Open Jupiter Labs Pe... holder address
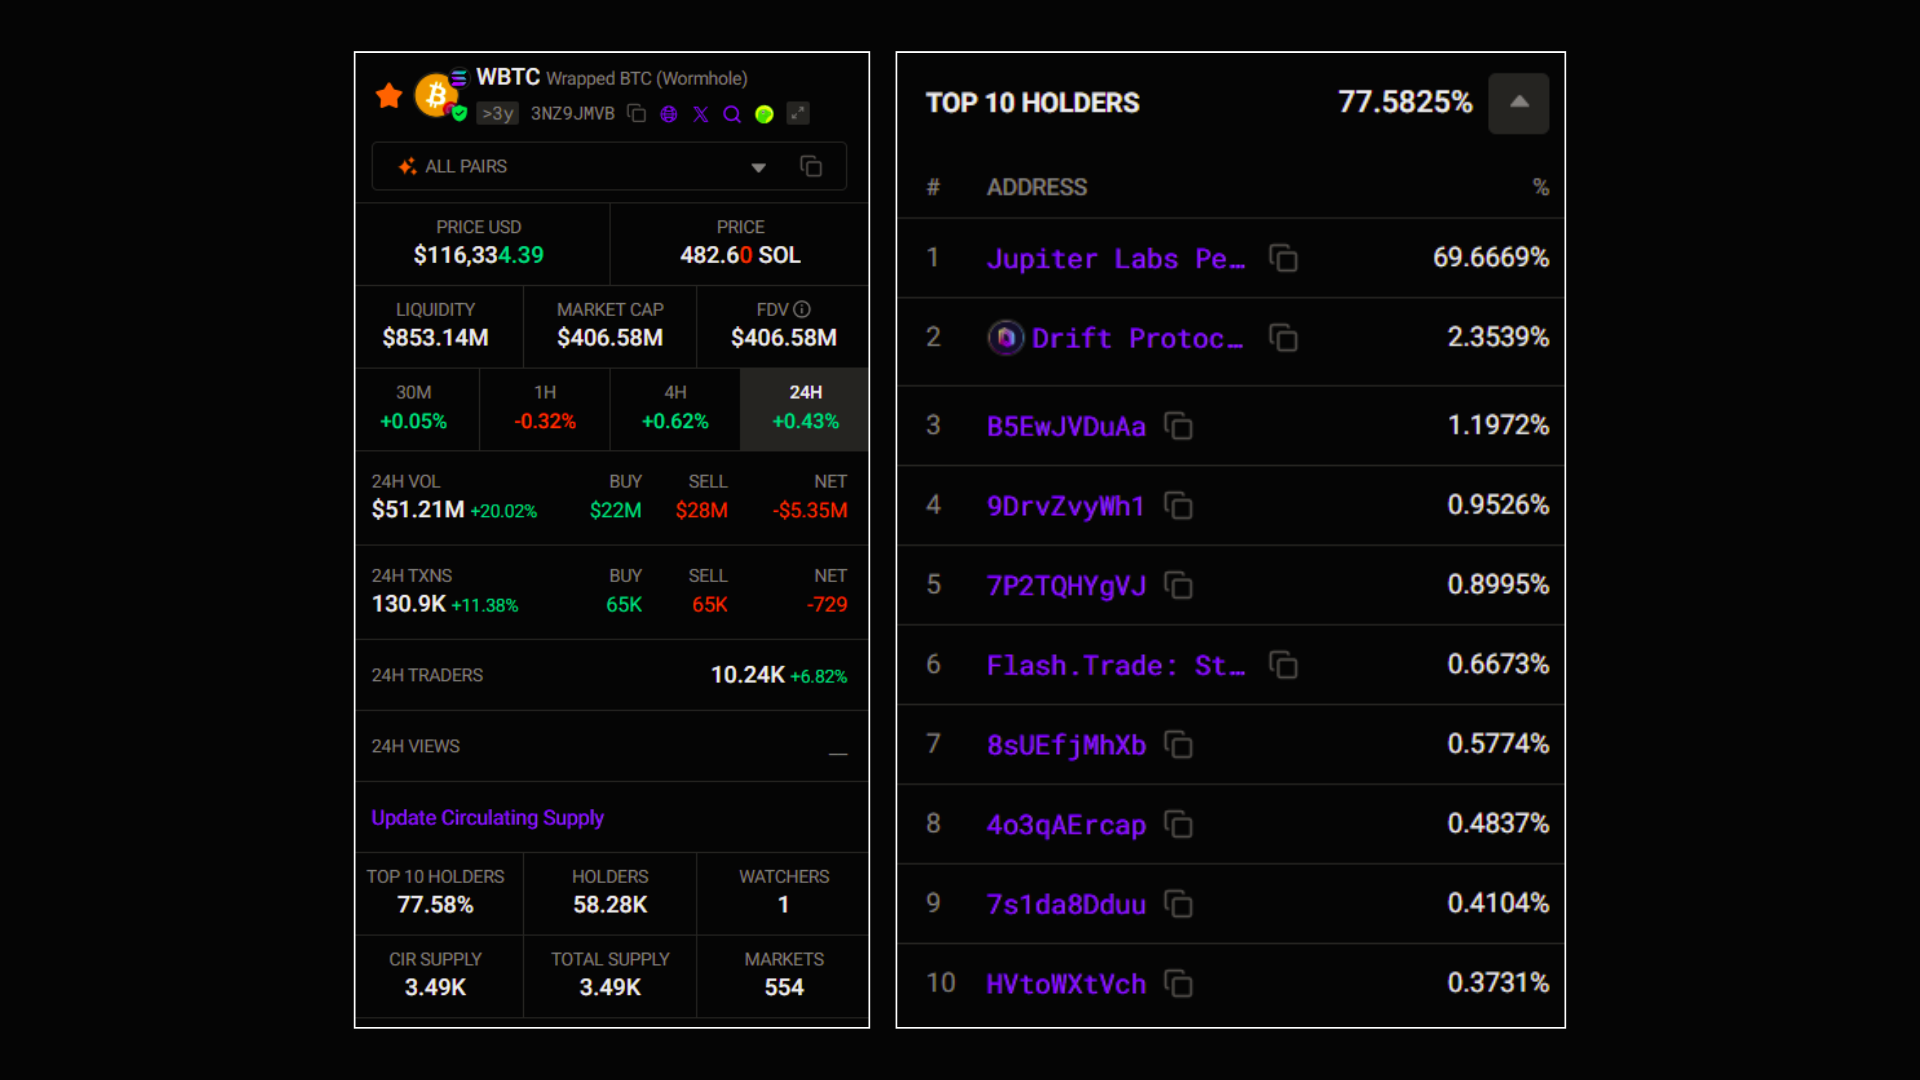The height and width of the screenshot is (1080, 1920). tap(1116, 259)
